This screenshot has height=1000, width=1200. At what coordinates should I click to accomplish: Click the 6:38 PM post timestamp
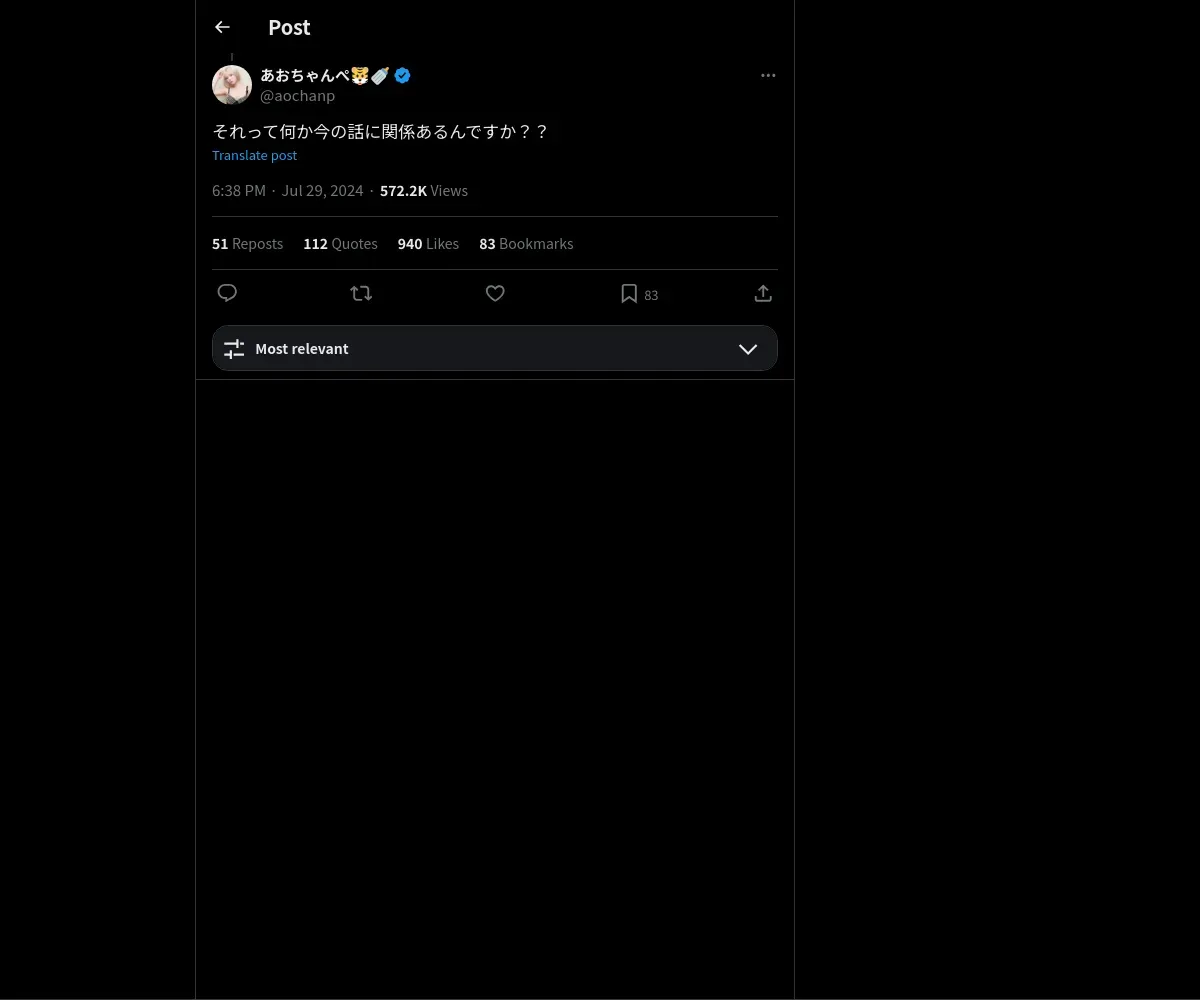click(x=239, y=191)
